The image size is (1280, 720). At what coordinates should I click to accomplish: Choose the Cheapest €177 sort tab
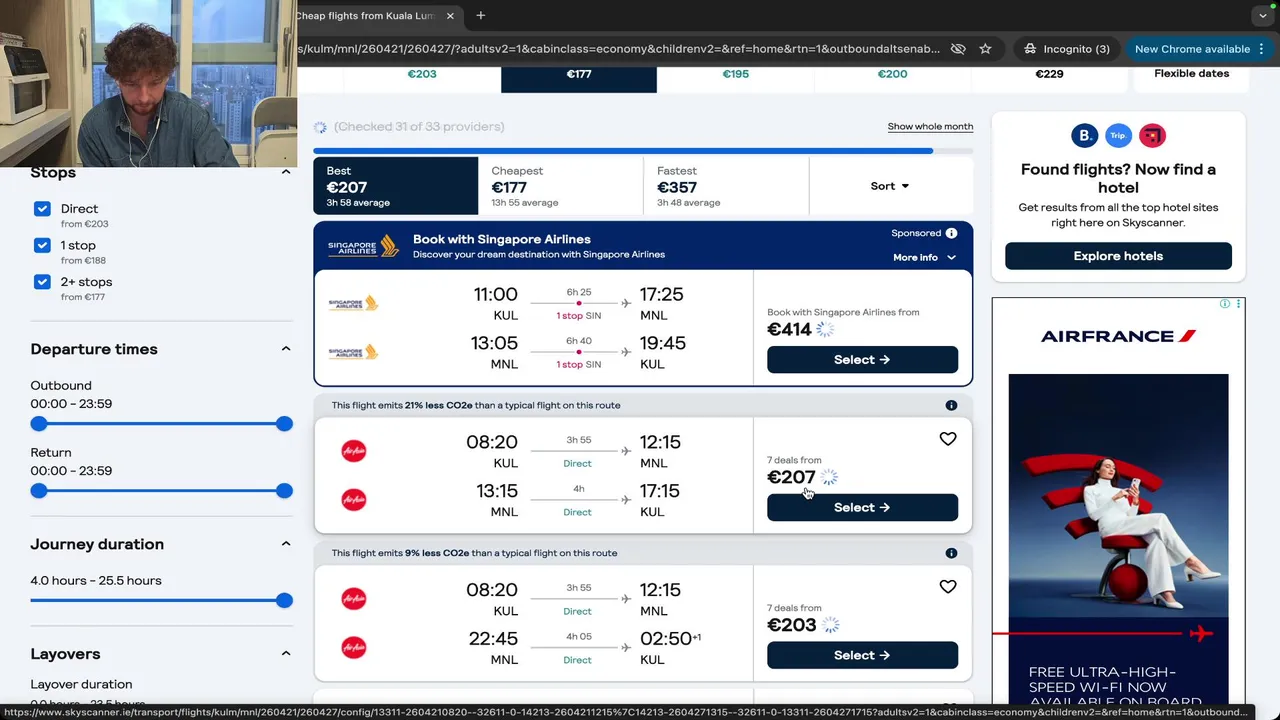pyautogui.click(x=561, y=186)
